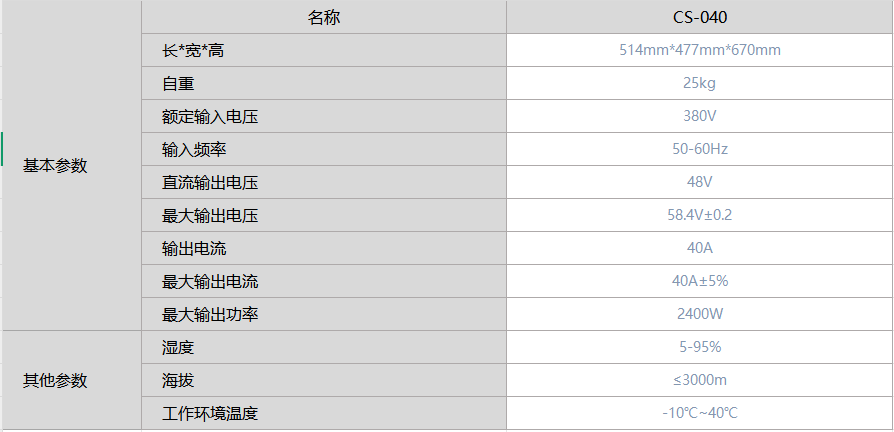Viewport: 894px width, 432px height.
Task: Click the 25kg weight value
Action: [700, 83]
